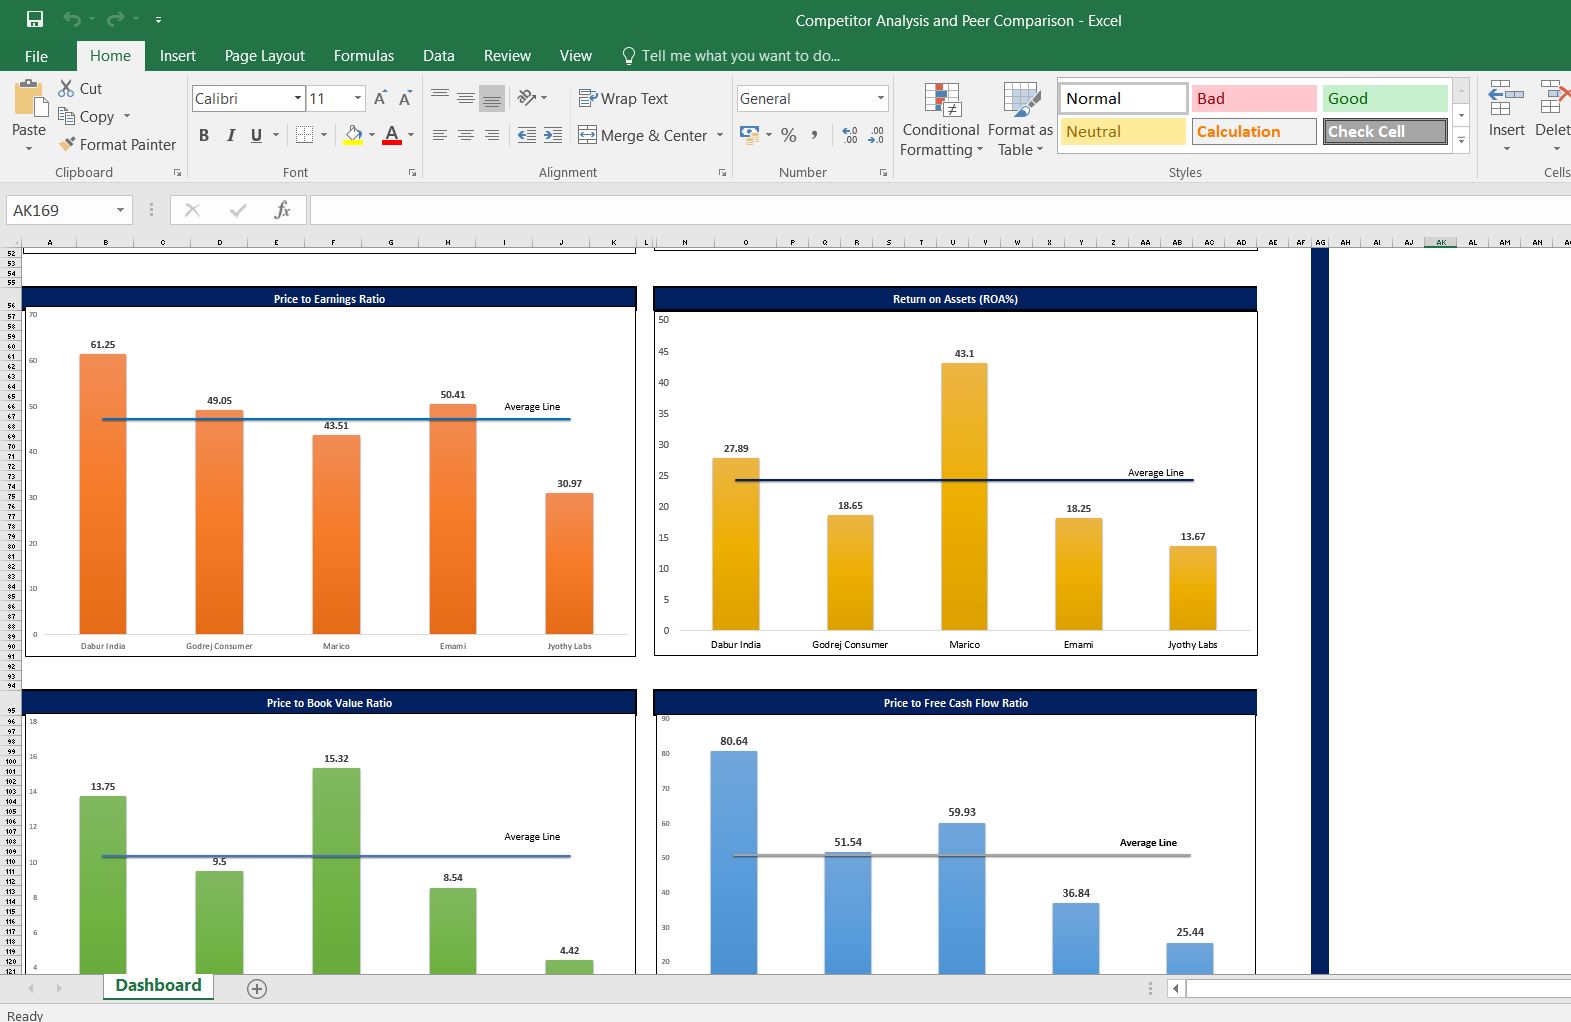Screen dimensions: 1571x1022
Task: Apply the Check Cell style
Action: pyautogui.click(x=1385, y=131)
